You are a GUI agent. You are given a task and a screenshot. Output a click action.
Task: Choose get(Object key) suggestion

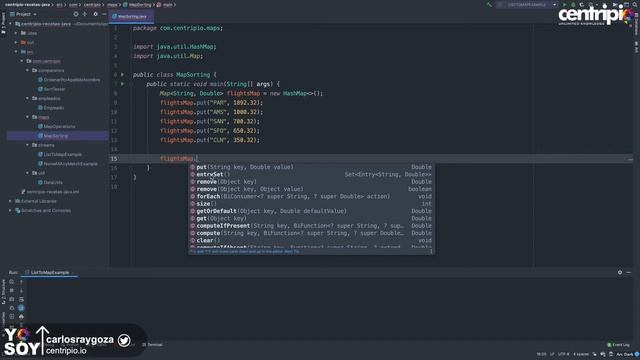(x=311, y=218)
